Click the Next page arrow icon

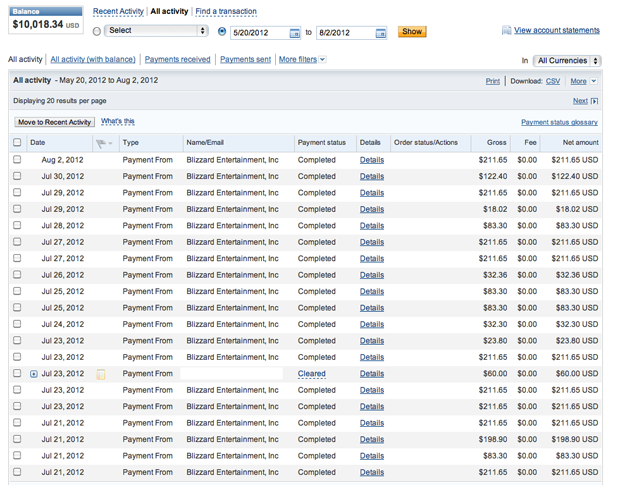[594, 101]
